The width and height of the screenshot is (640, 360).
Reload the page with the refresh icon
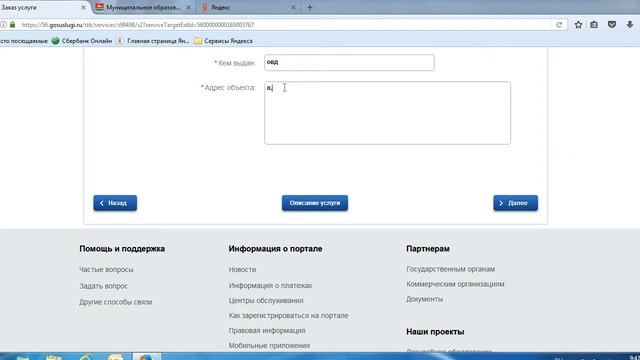pyautogui.click(x=559, y=25)
